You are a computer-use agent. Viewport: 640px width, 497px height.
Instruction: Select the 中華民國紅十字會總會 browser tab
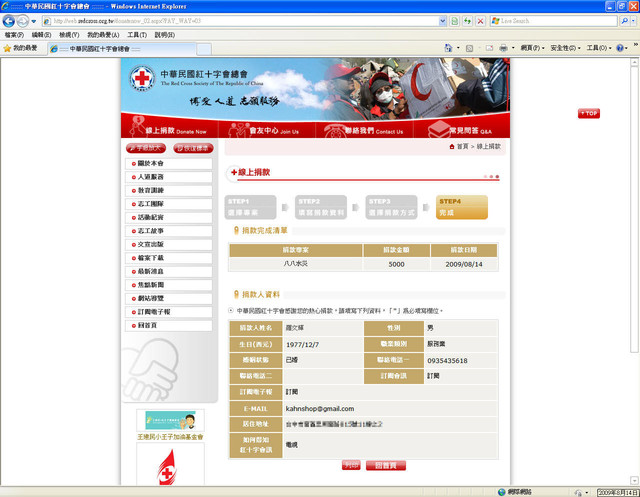[121, 49]
